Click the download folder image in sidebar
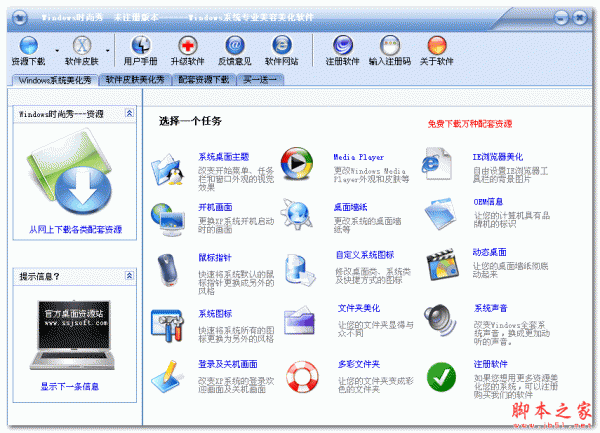This screenshot has width=600, height=433. pos(70,172)
